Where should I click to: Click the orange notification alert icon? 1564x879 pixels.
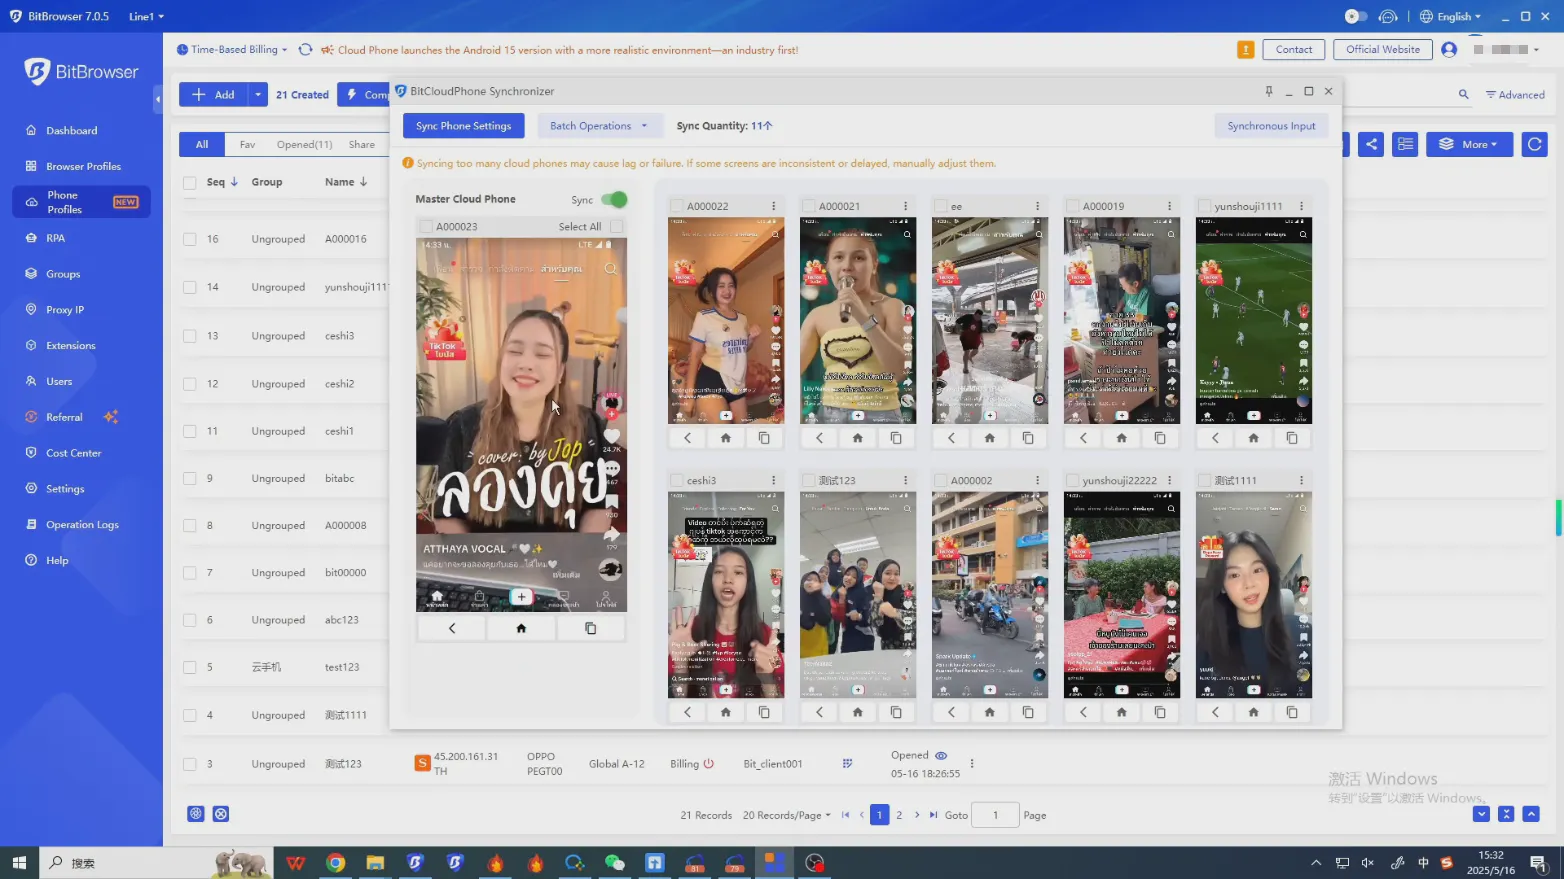1246,50
